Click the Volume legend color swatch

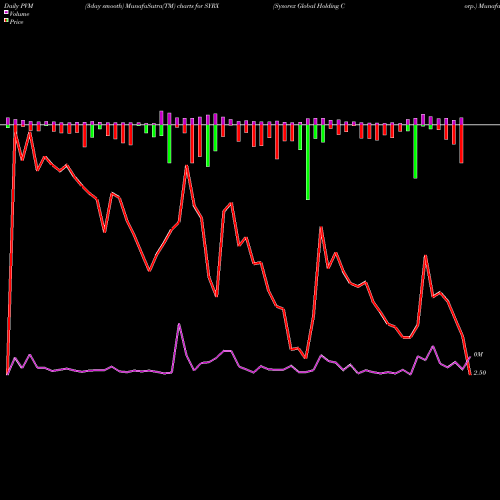pos(6,13)
